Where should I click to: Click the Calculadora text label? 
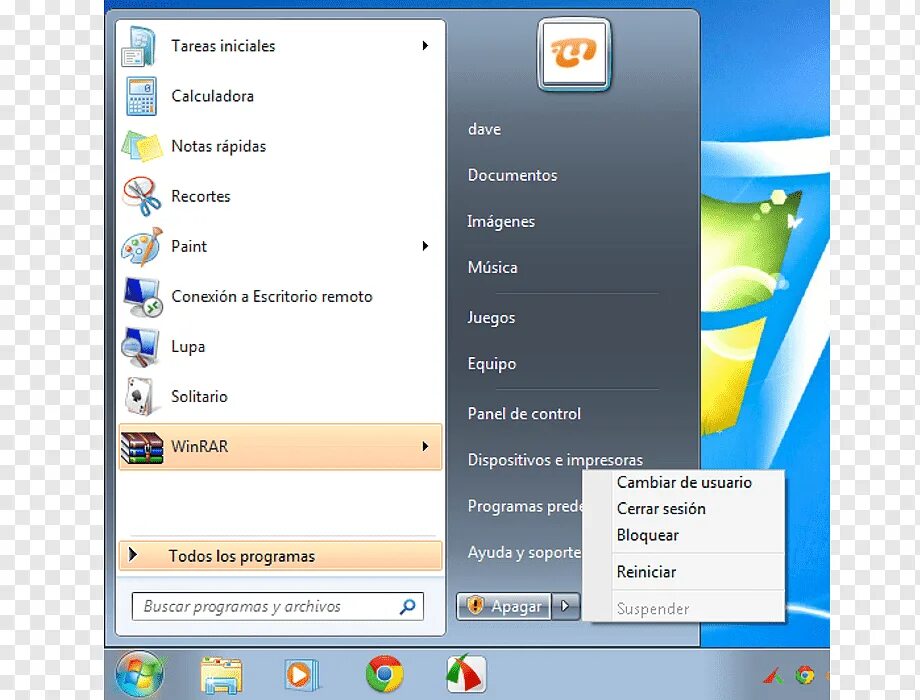tap(212, 96)
